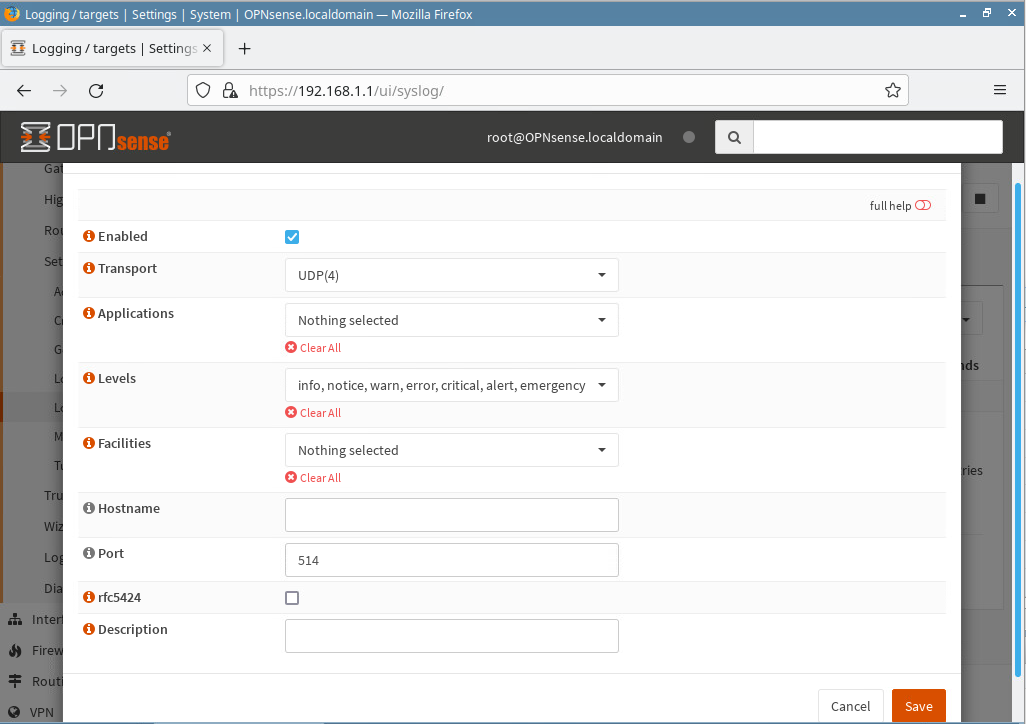This screenshot has width=1026, height=724.
Task: Click the Firefox reload page icon
Action: pos(96,90)
